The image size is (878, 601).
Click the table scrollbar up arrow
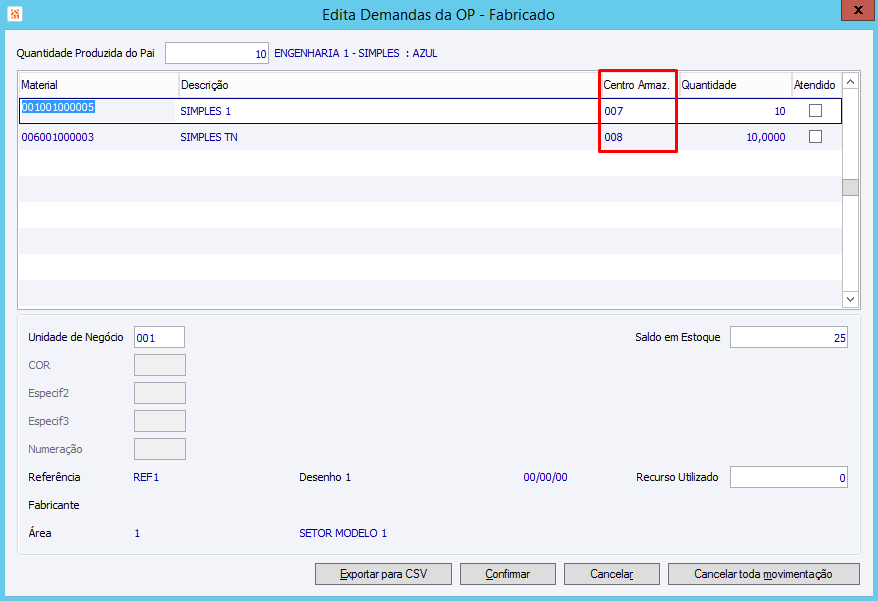(x=850, y=82)
